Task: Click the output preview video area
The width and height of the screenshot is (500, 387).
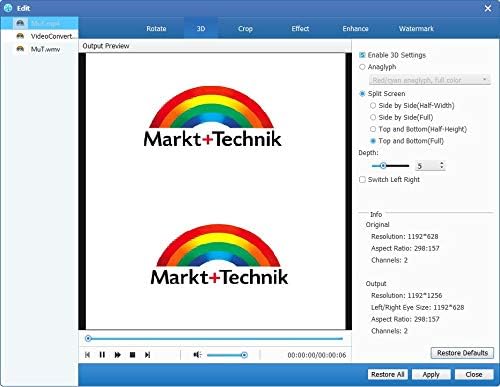Action: pyautogui.click(x=215, y=191)
